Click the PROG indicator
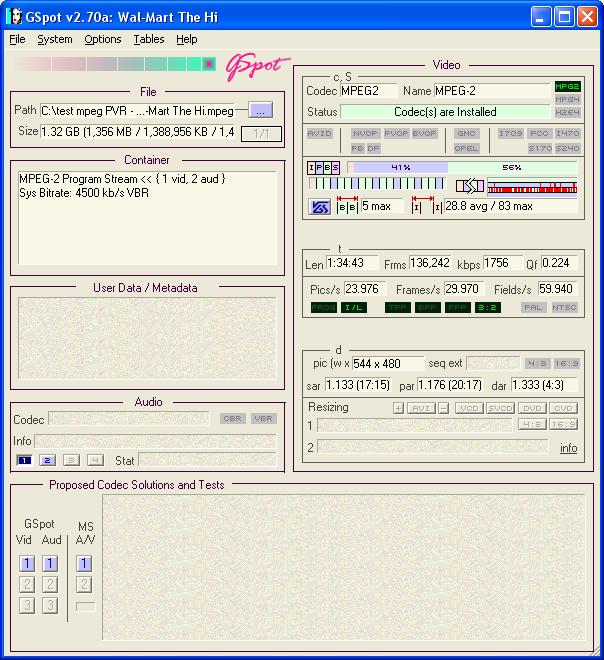The width and height of the screenshot is (604, 660). point(324,308)
